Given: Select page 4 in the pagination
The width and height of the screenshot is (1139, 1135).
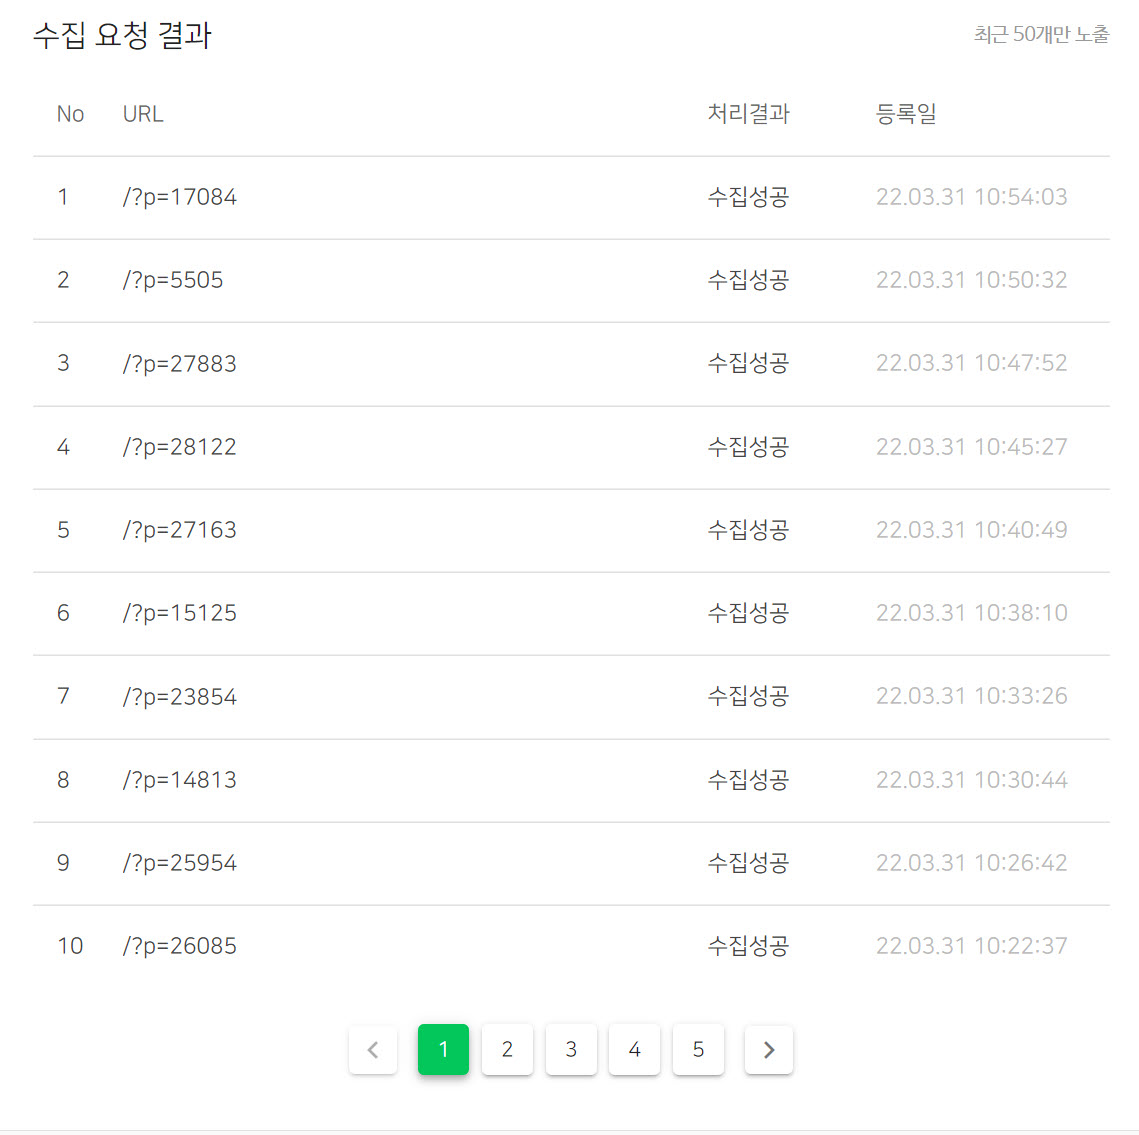Looking at the screenshot, I should [634, 1049].
